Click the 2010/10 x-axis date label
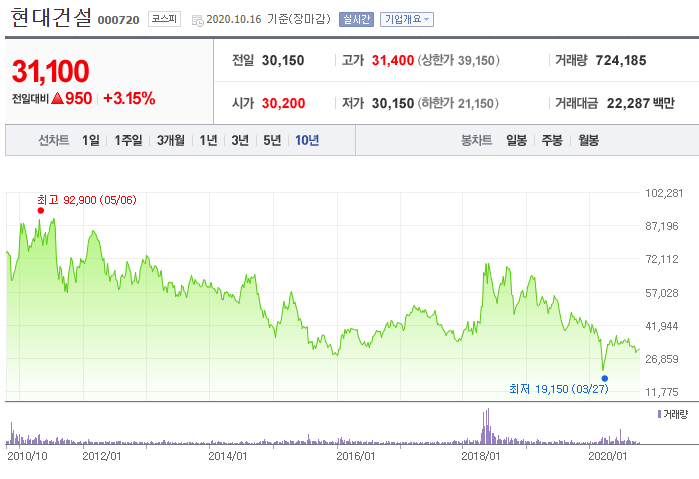 pos(27,456)
